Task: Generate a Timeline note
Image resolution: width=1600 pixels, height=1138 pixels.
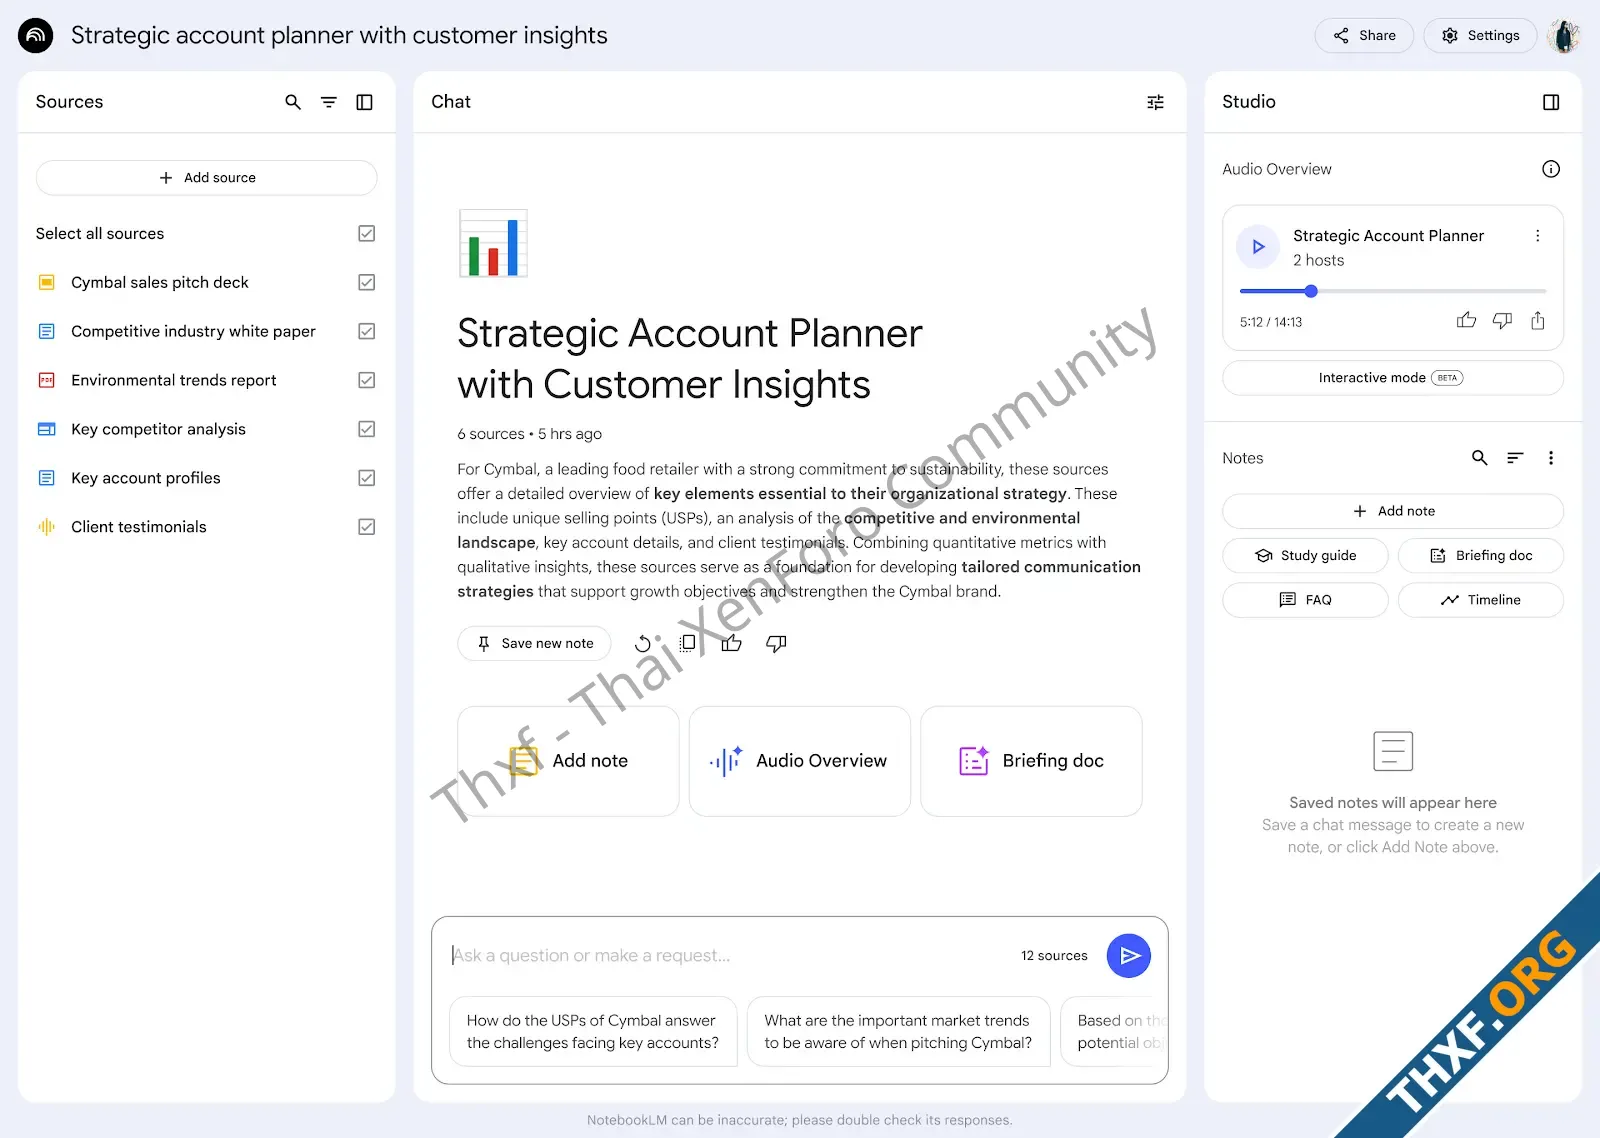Action: click(x=1481, y=600)
